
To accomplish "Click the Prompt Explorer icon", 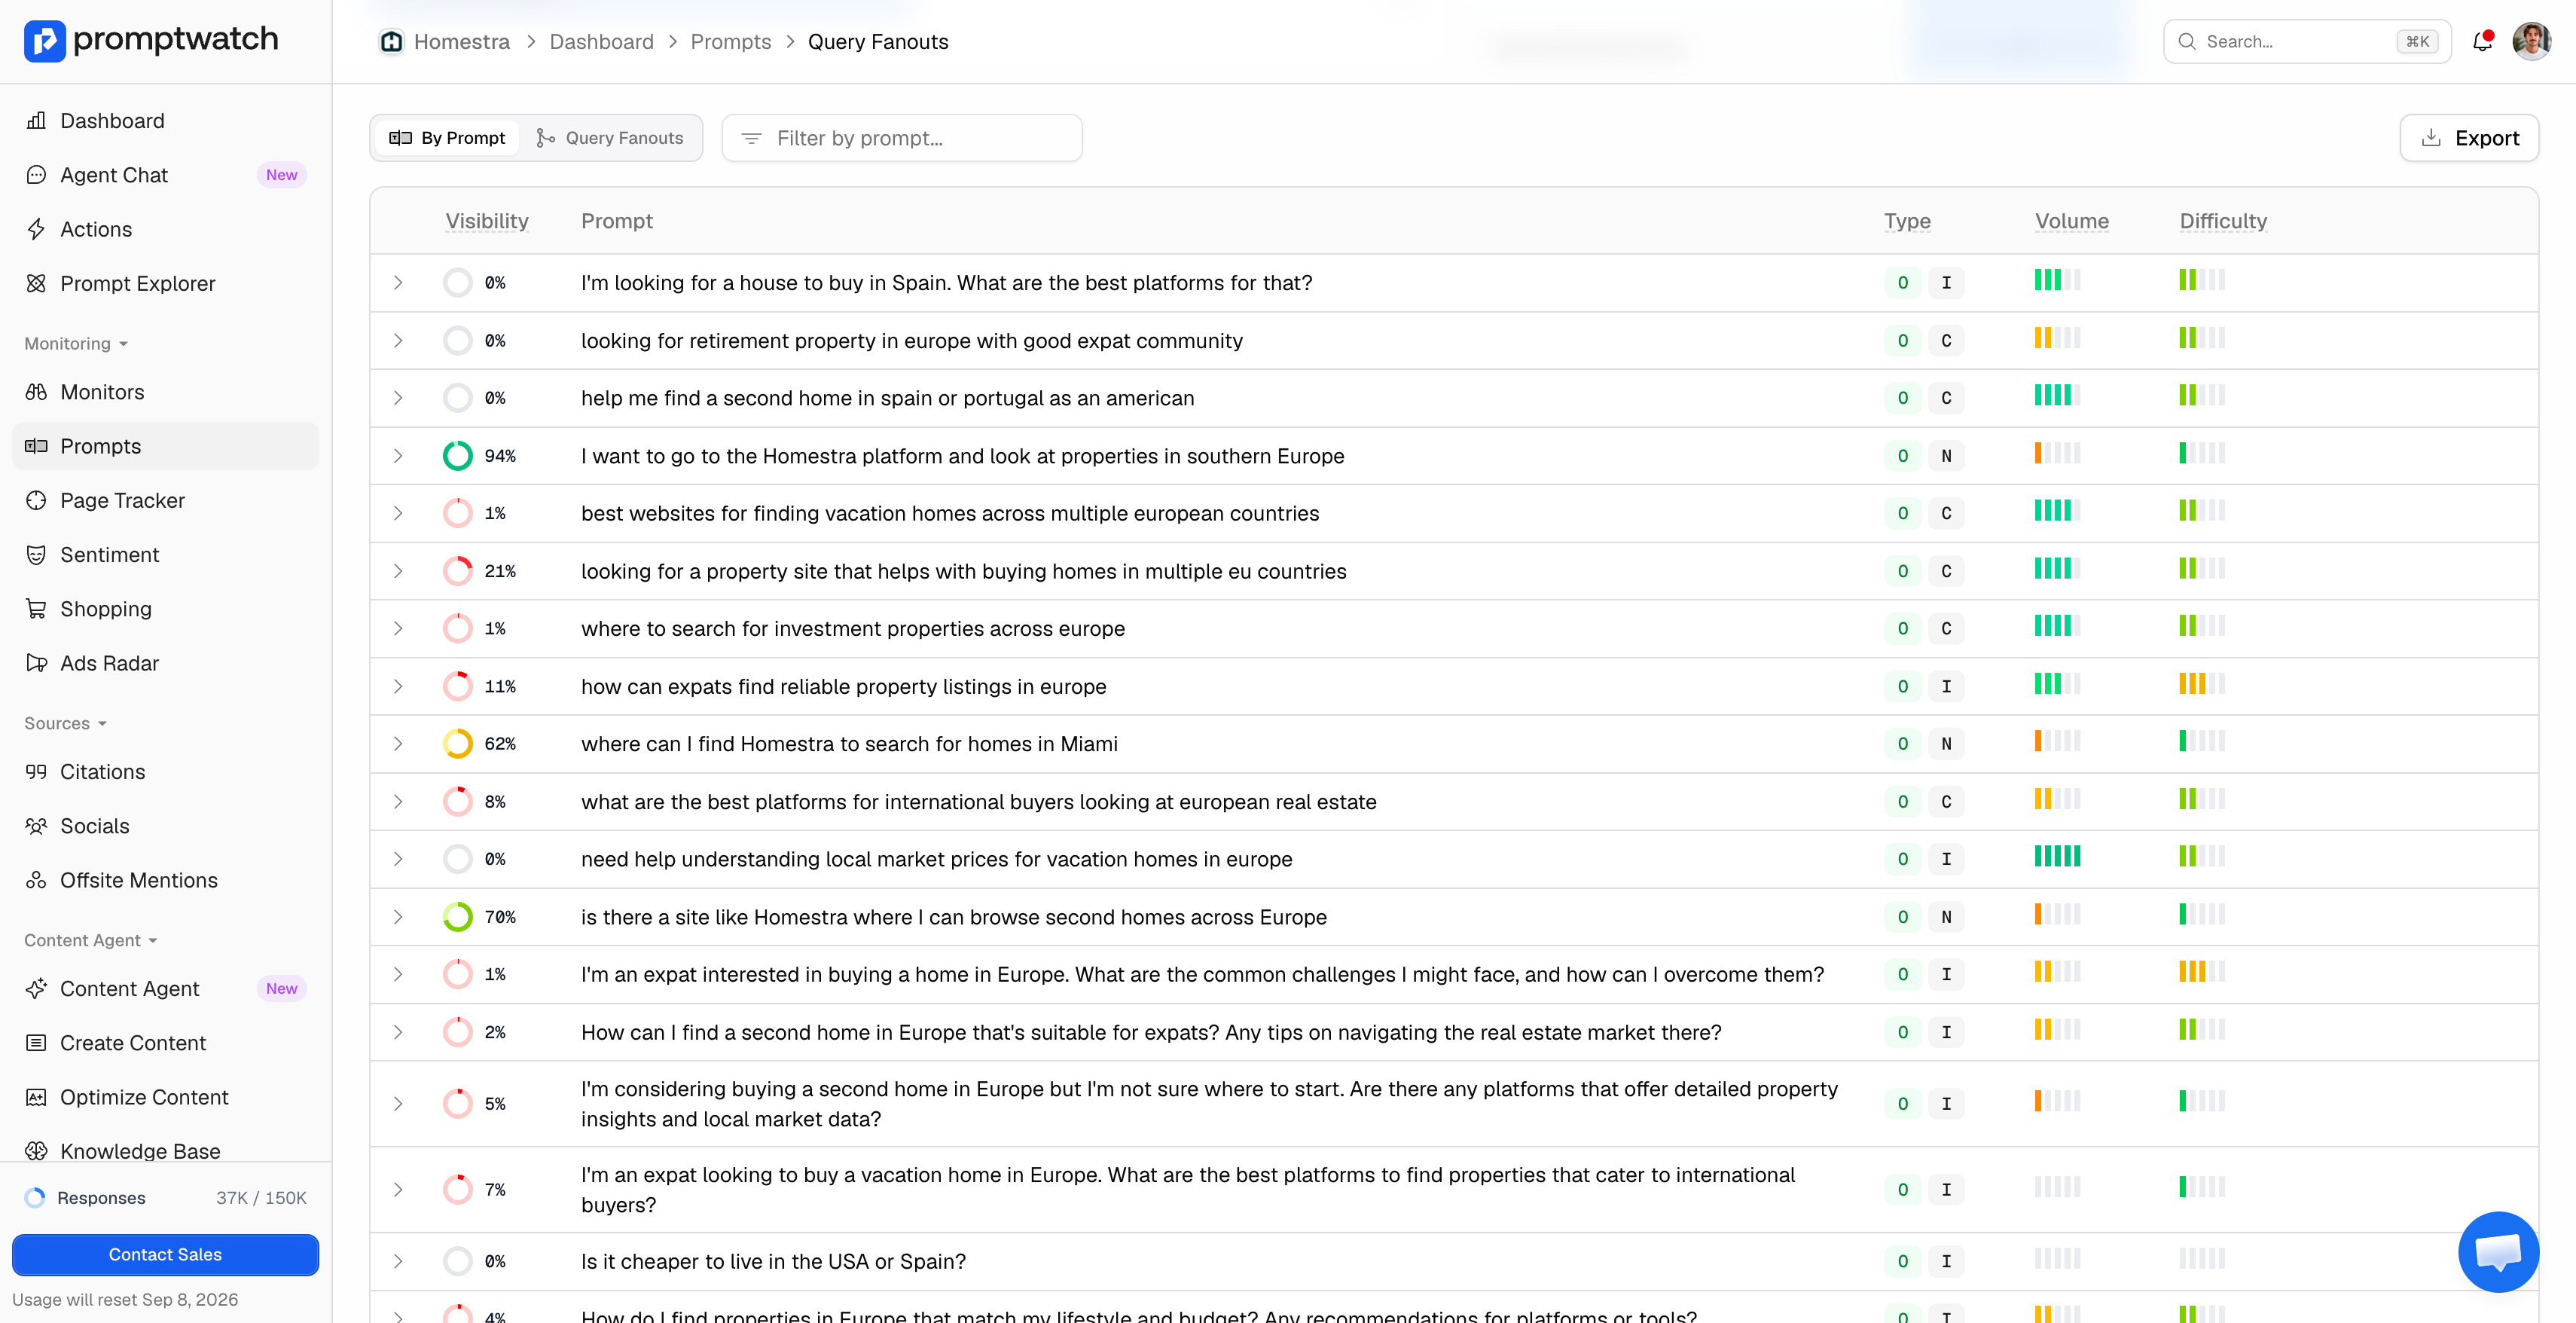I will point(36,283).
